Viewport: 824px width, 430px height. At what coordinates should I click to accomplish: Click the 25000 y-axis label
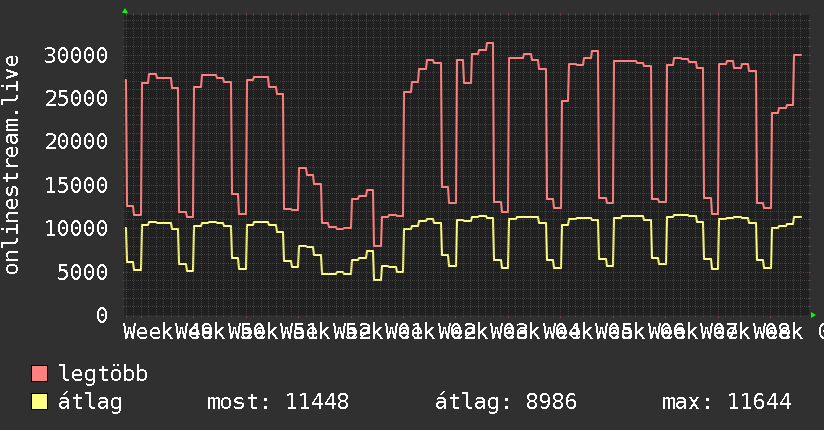point(76,98)
